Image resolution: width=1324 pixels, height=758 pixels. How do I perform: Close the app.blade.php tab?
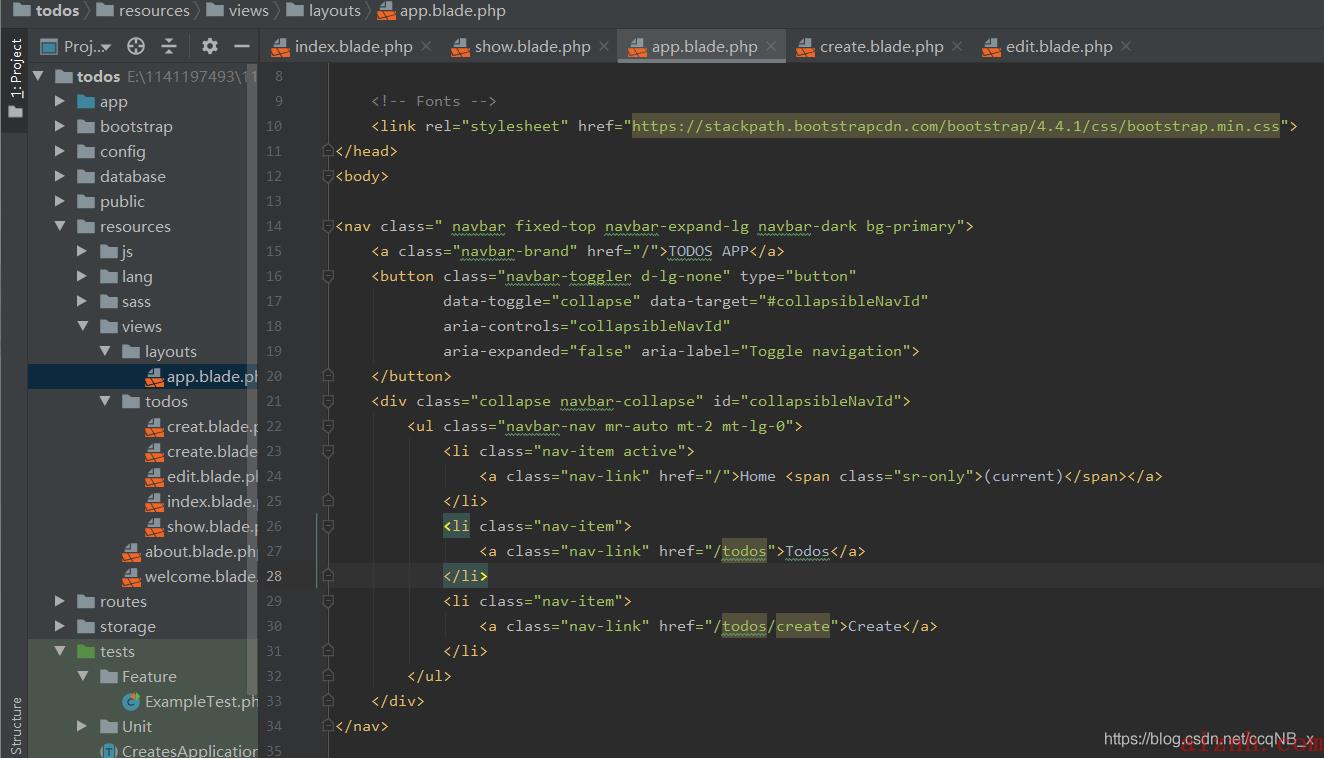[771, 46]
